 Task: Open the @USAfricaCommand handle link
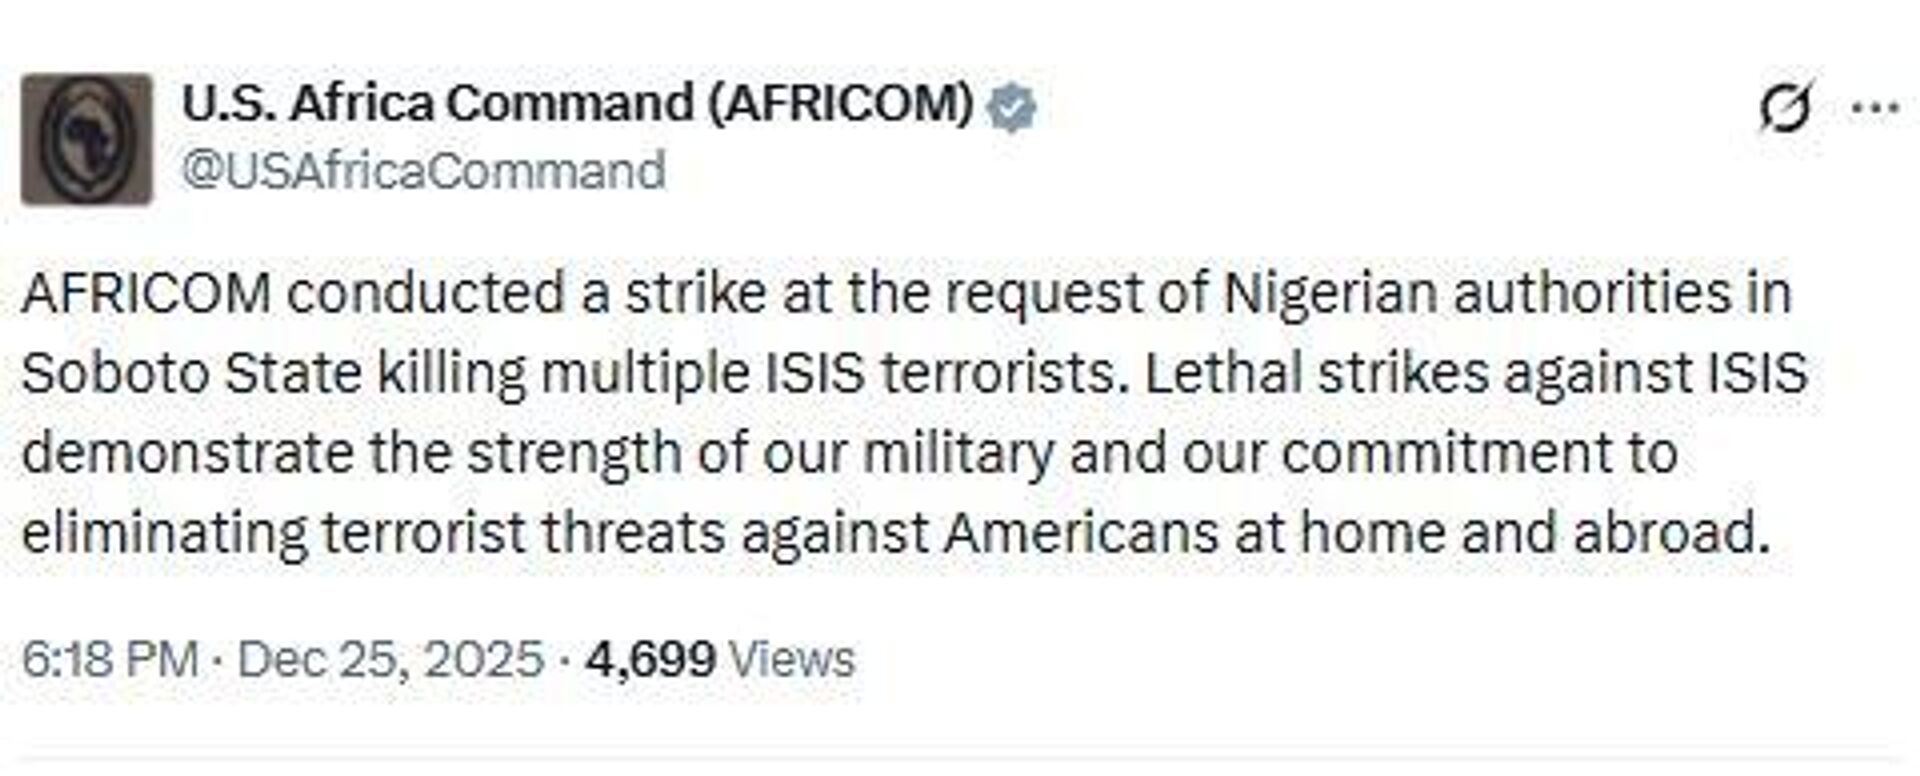423,170
